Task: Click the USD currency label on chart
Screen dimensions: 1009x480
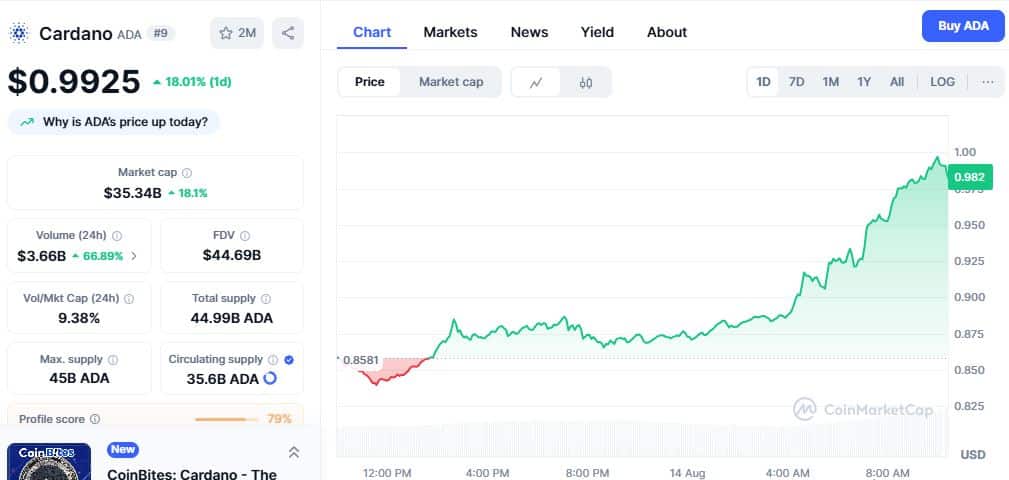Action: pos(972,455)
